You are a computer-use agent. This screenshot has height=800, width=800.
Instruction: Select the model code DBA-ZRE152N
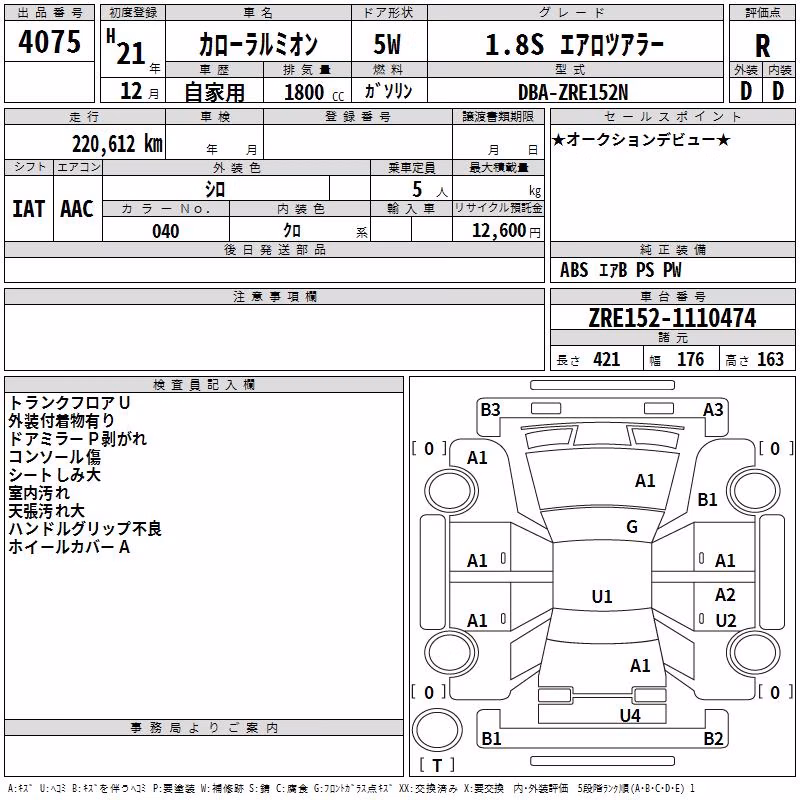(573, 92)
